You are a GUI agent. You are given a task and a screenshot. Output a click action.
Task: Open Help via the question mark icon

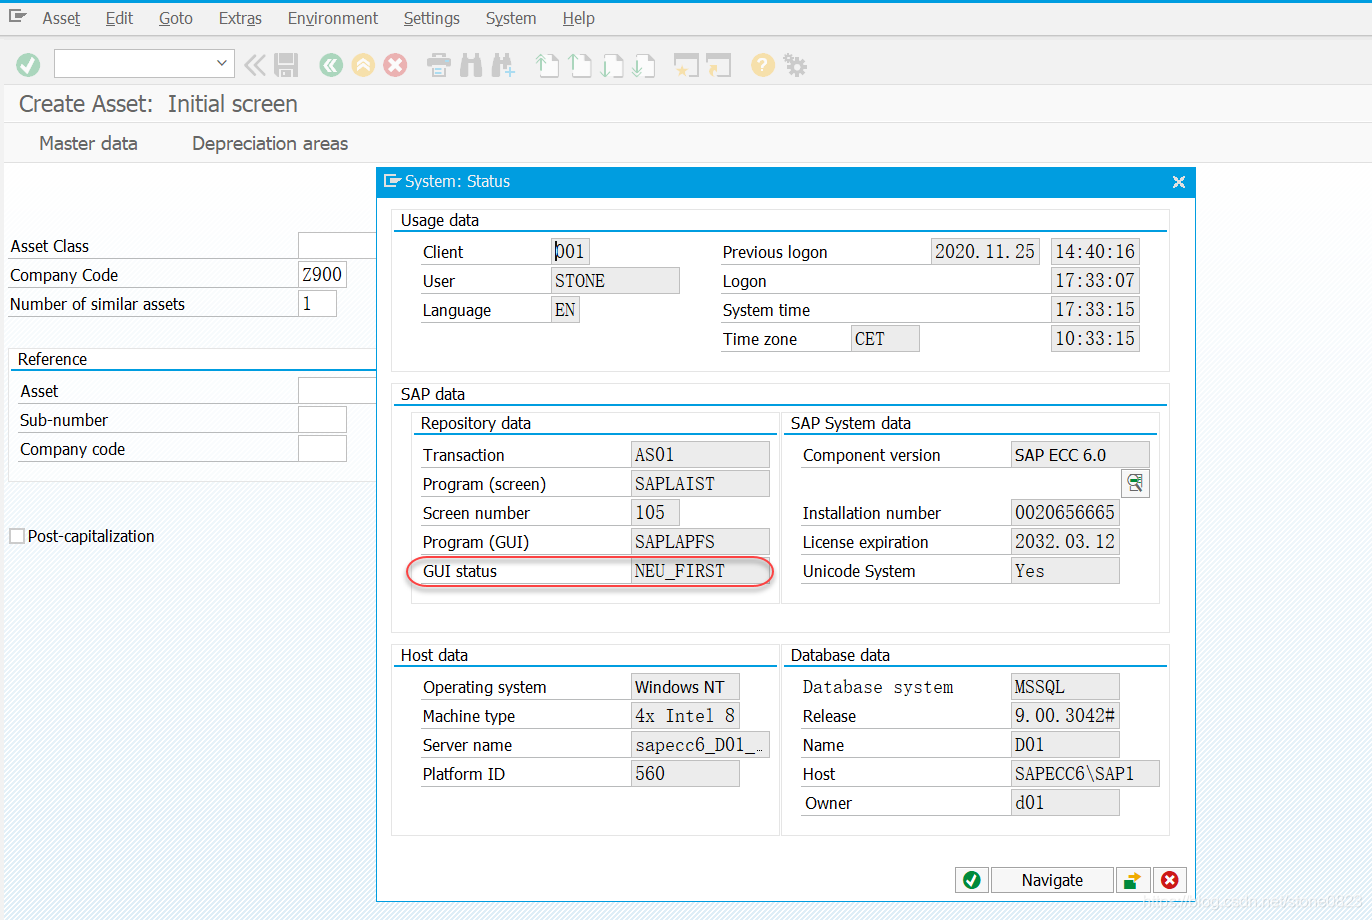tap(761, 64)
